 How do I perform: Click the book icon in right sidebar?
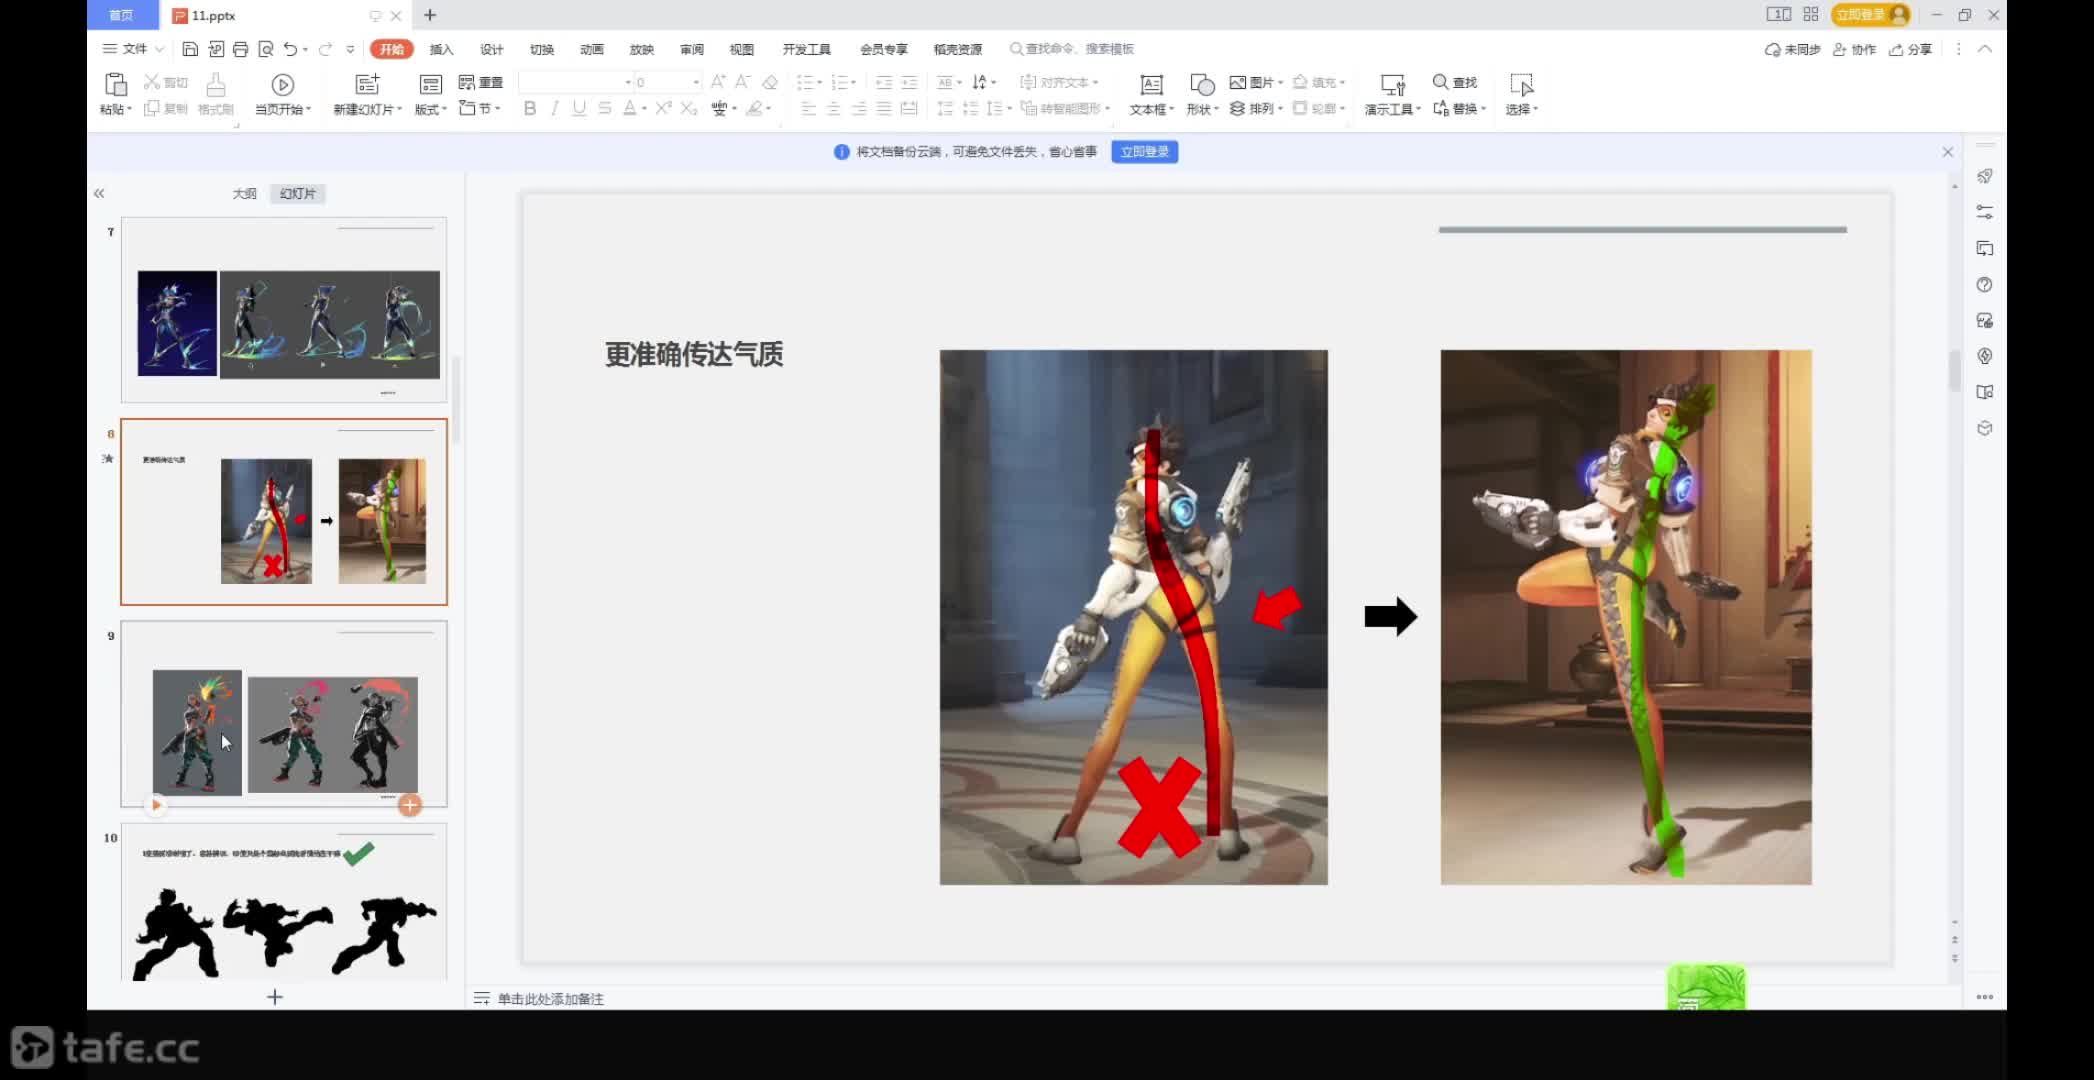pos(1985,392)
